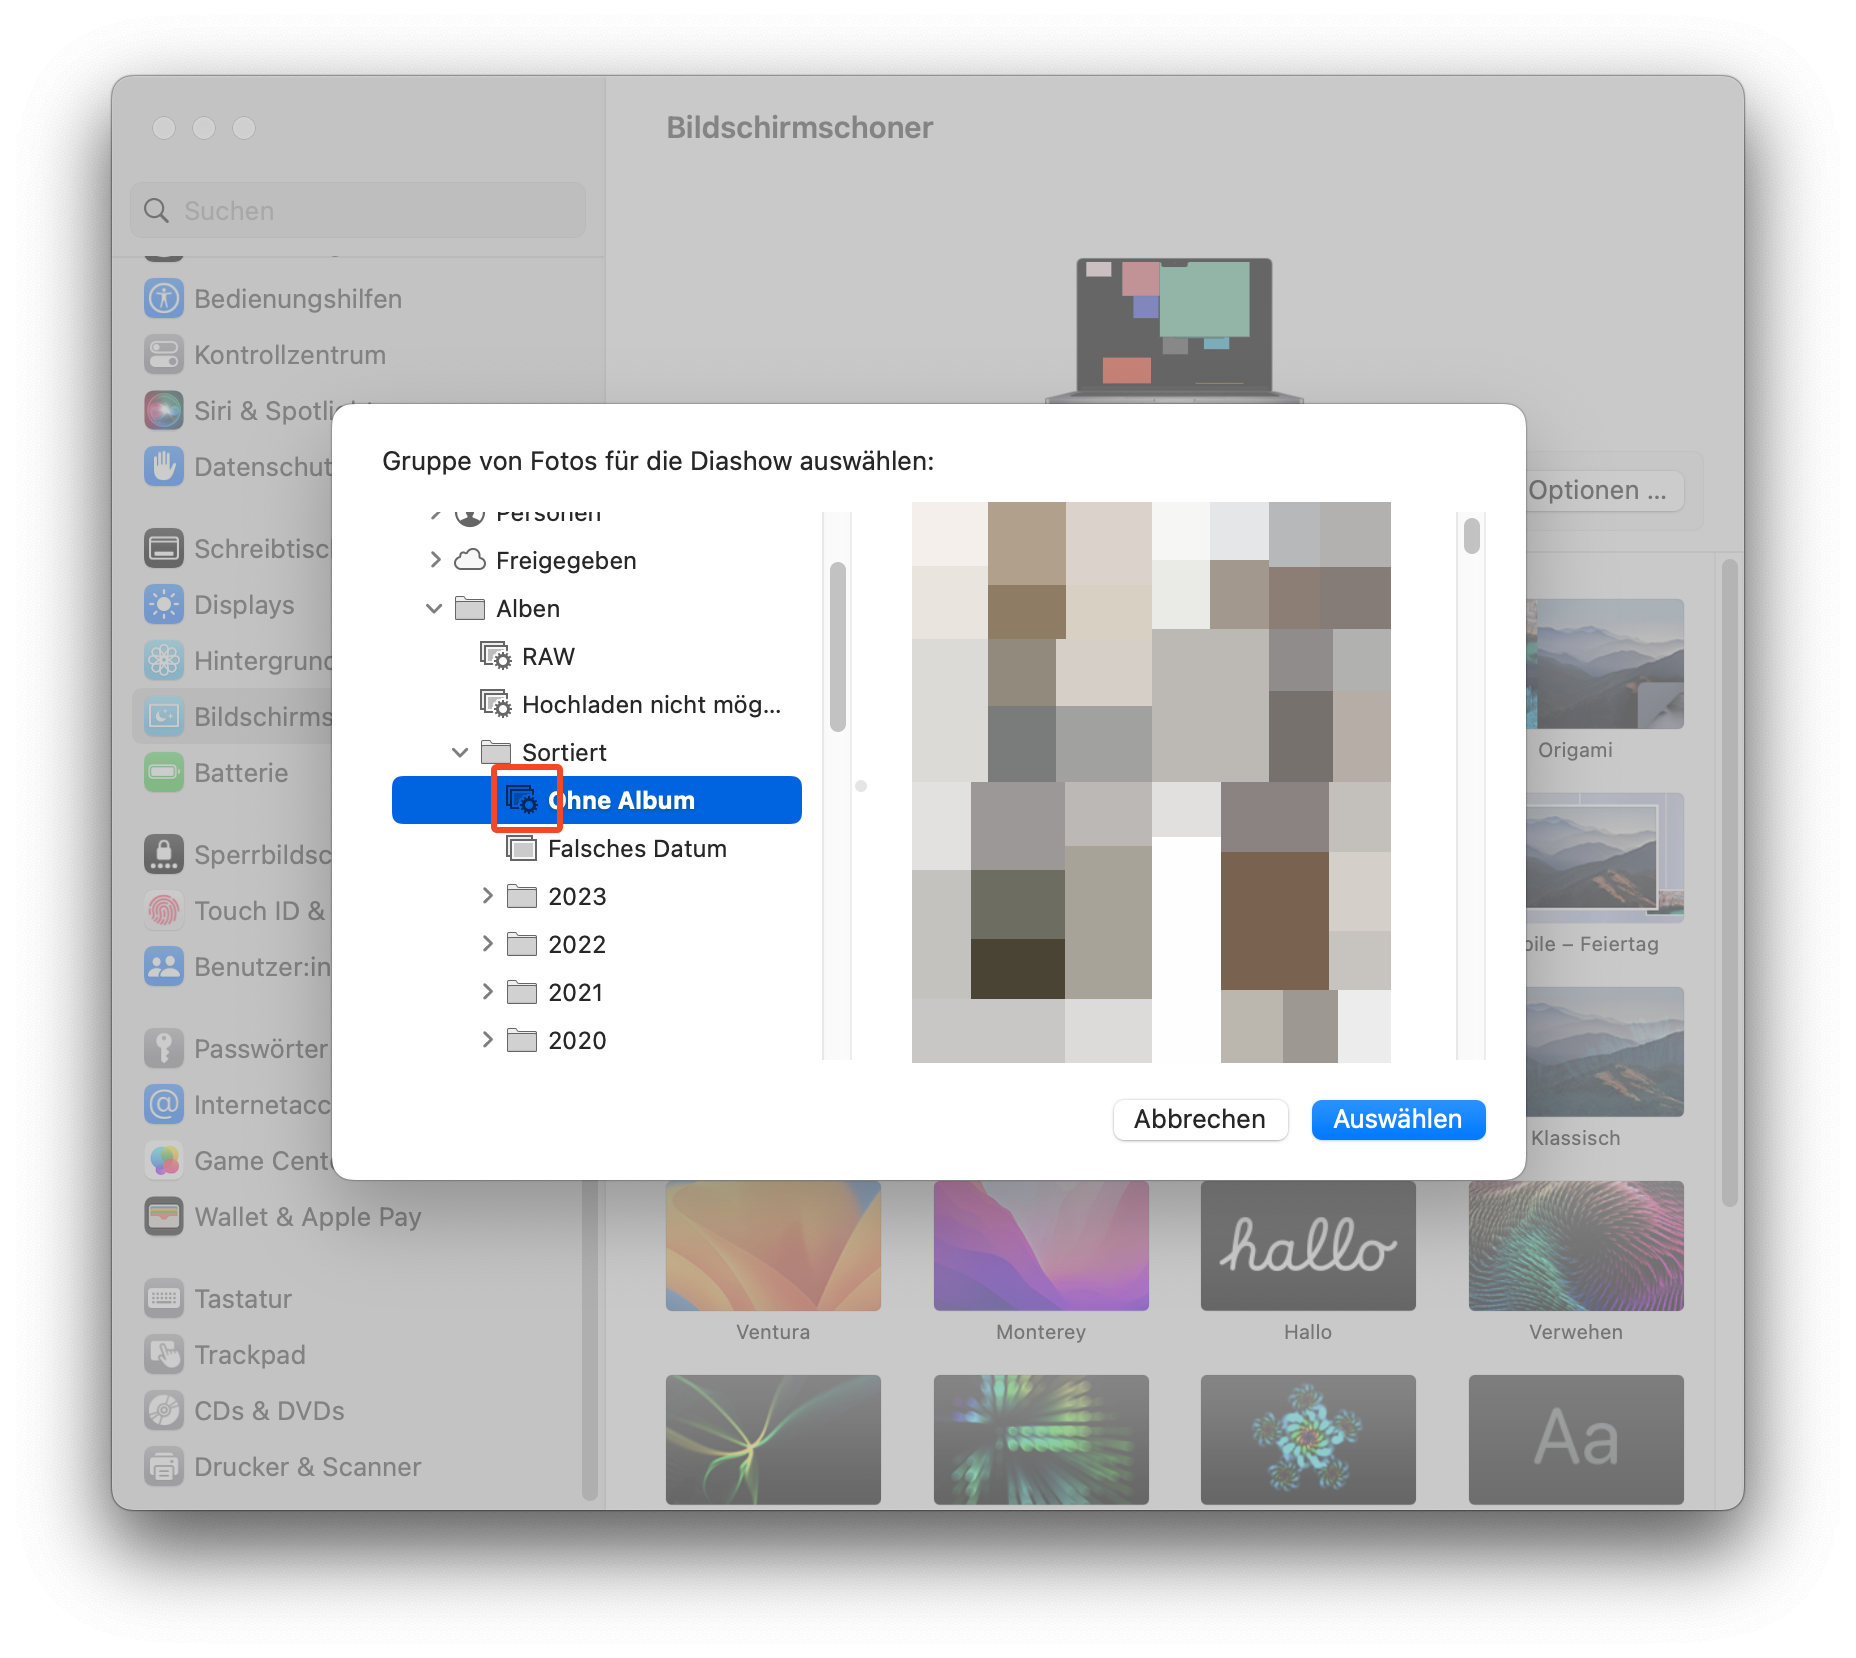
Task: Choose the Monterey screensaver thumbnail
Action: 1041,1245
